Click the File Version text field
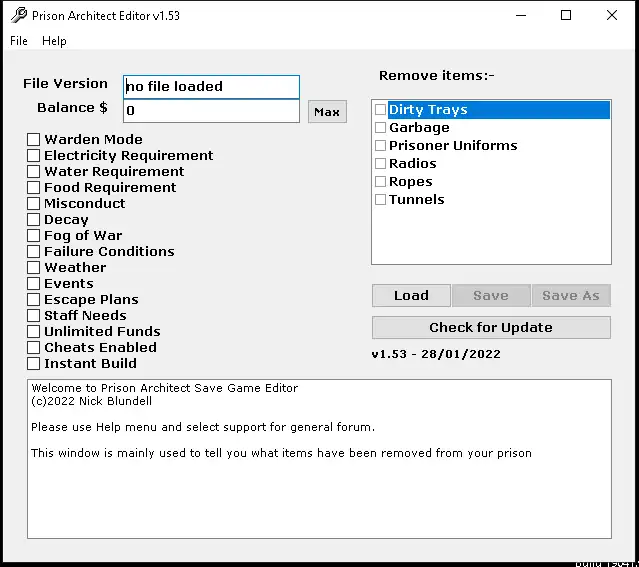 click(211, 86)
